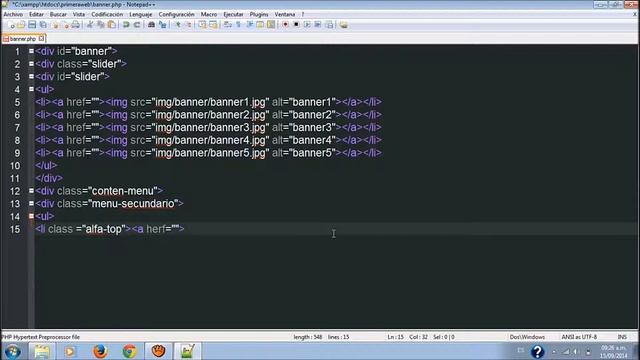Viewport: 640px width, 360px height.
Task: Open the Codificación menu
Action: pos(107,14)
